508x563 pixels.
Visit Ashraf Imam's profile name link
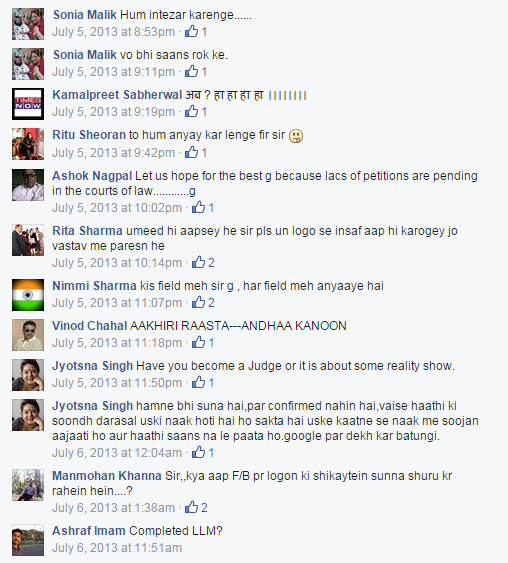coord(89,531)
